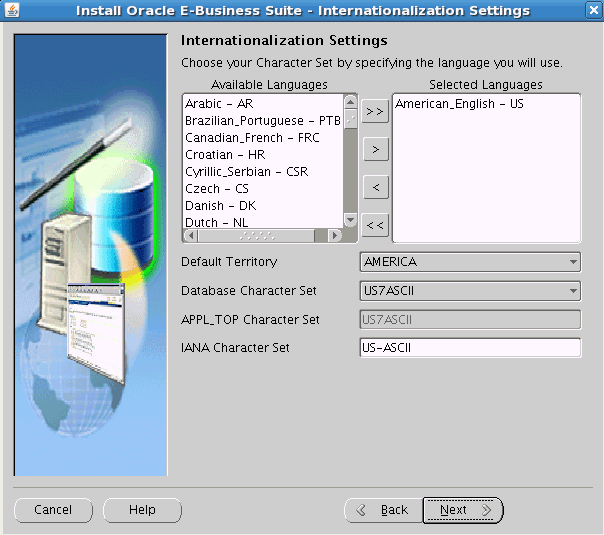Click the horizontal scroll left arrow
Image resolution: width=604 pixels, height=535 pixels.
[x=191, y=235]
